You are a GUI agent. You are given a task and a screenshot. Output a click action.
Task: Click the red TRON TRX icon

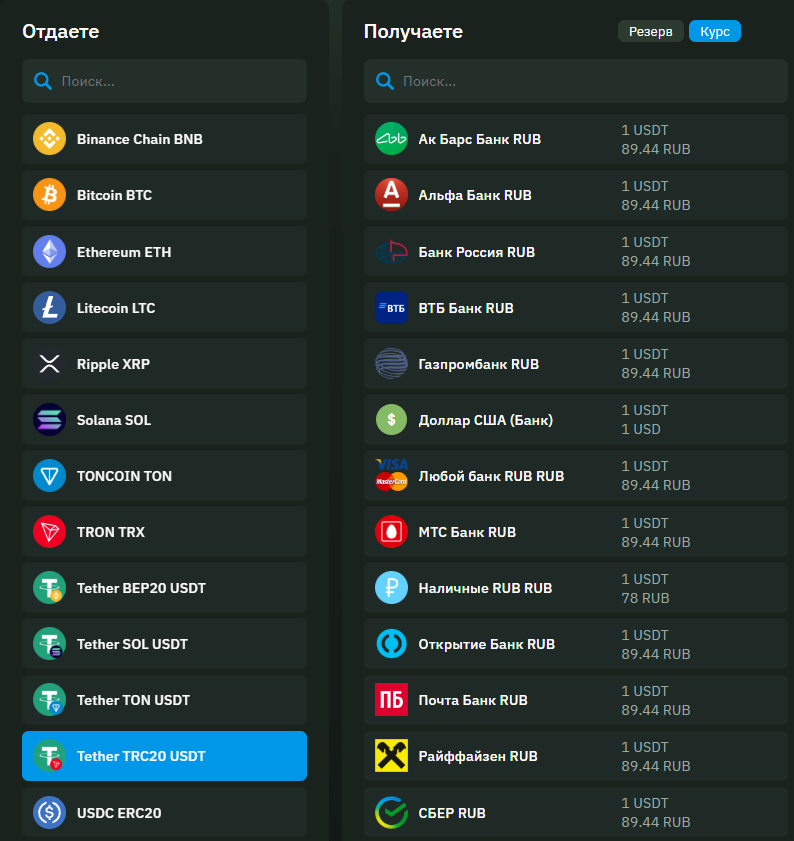click(49, 532)
